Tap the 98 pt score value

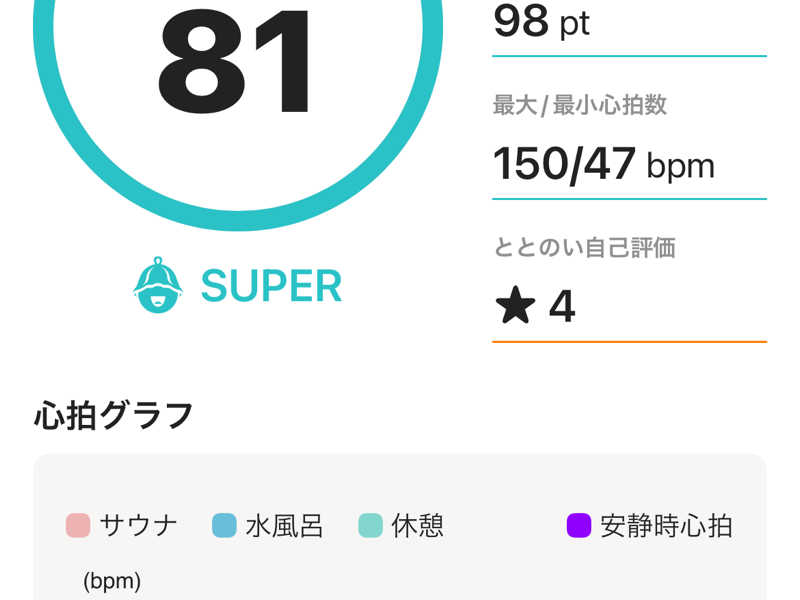pos(541,22)
